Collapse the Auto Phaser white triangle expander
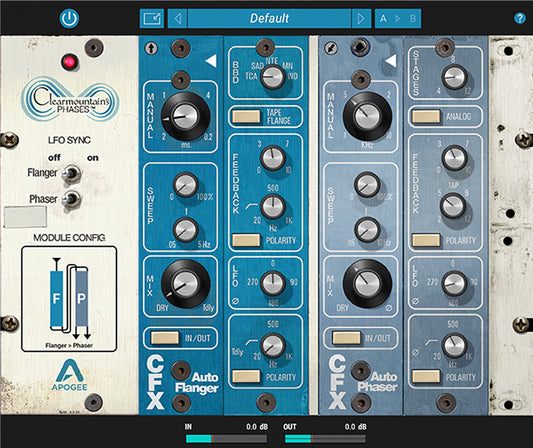This screenshot has width=533, height=448. (x=391, y=61)
